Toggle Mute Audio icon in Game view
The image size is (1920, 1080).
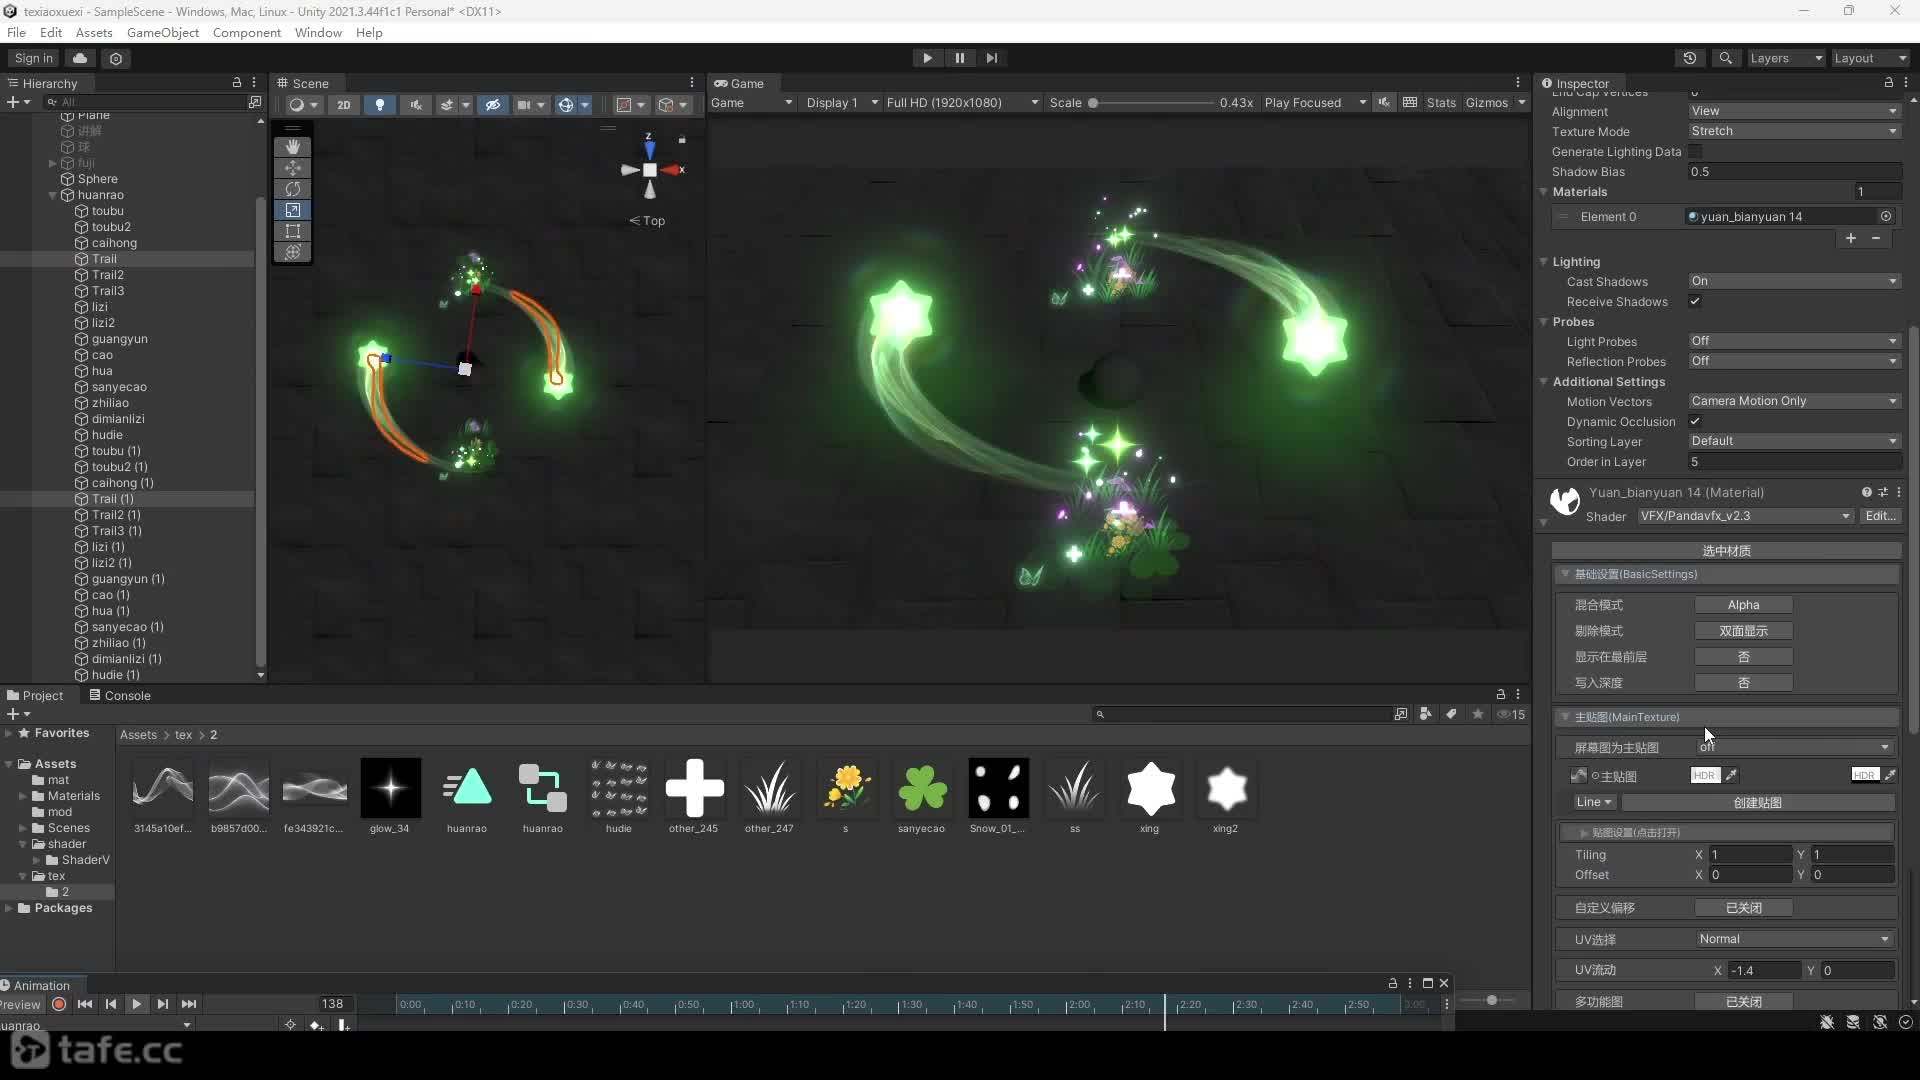(1384, 103)
